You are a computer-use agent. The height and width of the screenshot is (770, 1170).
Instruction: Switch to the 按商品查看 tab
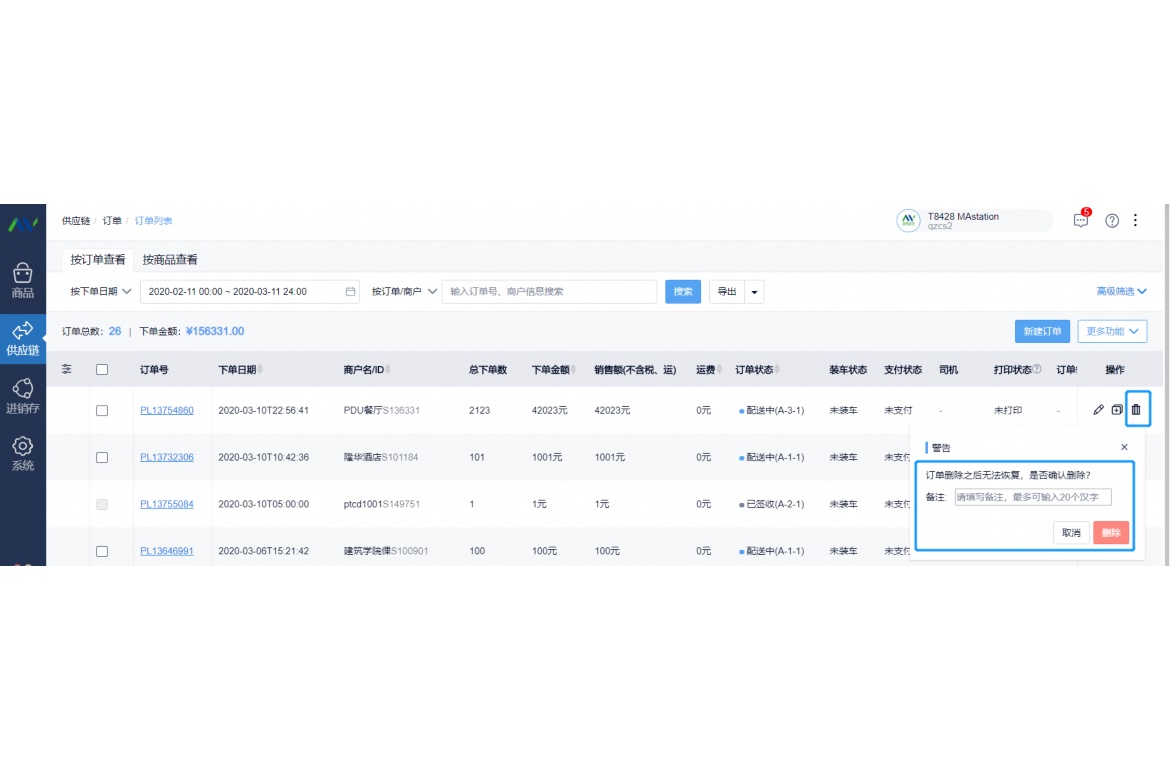pyautogui.click(x=170, y=260)
